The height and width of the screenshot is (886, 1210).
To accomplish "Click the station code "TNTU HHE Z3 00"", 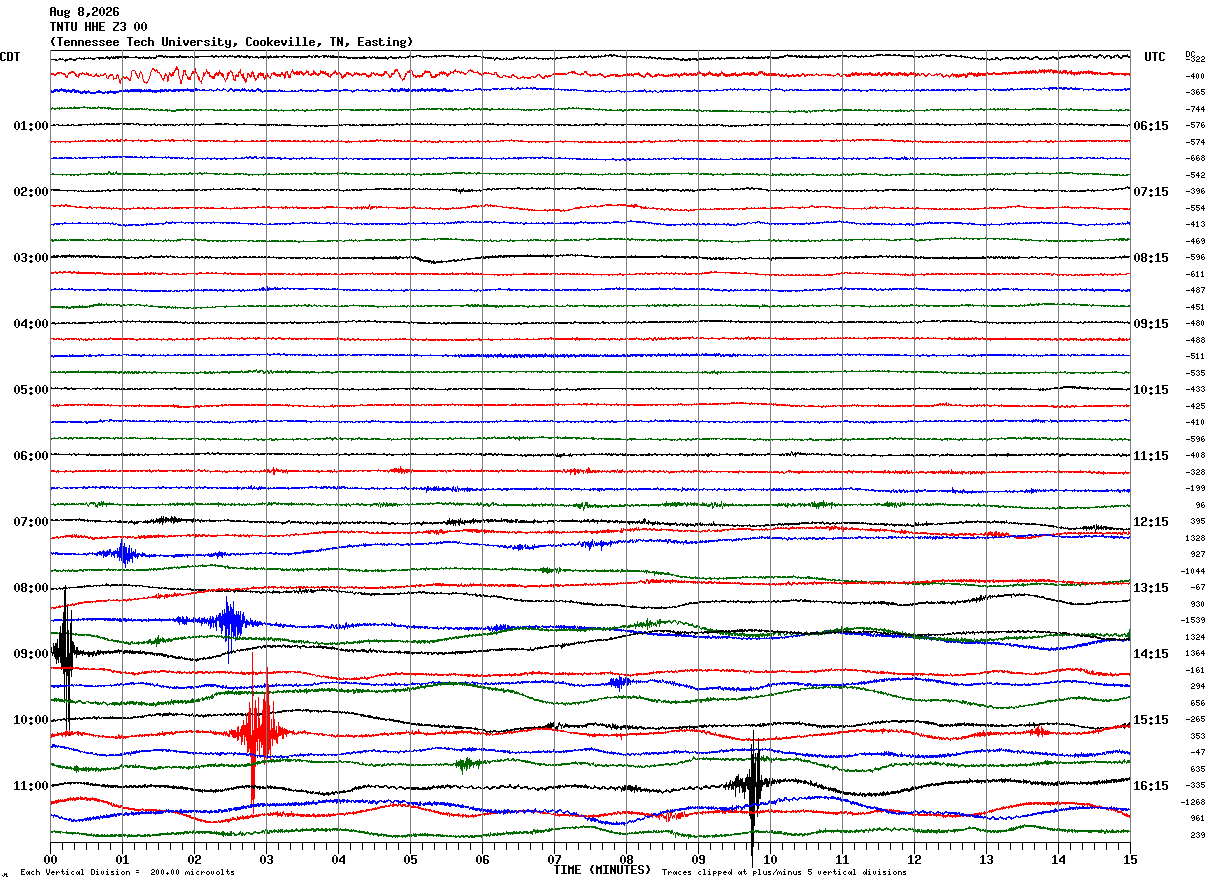I will pyautogui.click(x=98, y=27).
